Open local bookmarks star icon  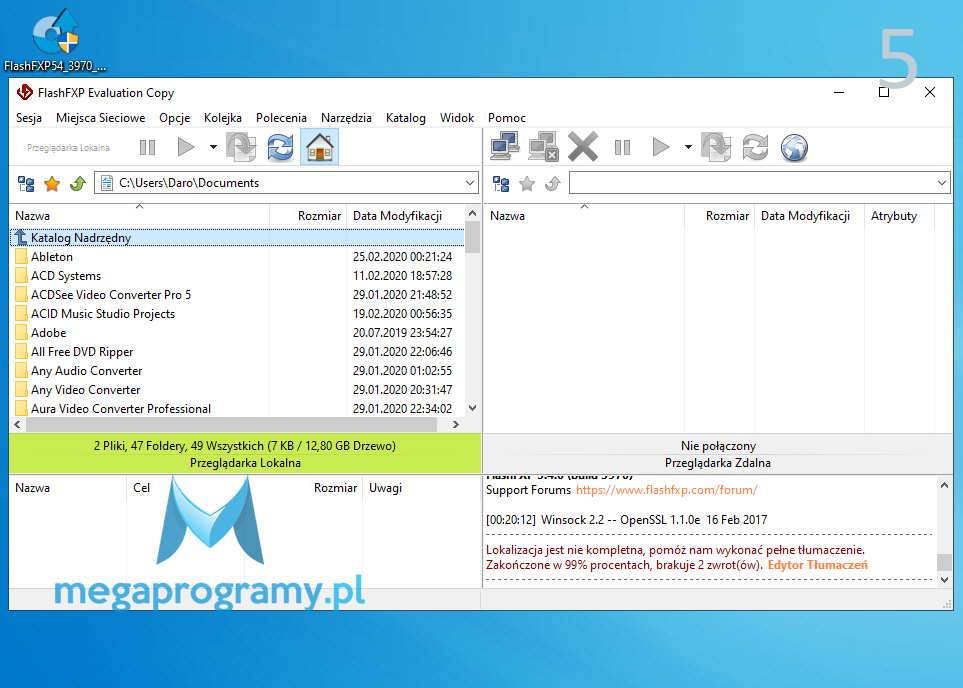52,184
